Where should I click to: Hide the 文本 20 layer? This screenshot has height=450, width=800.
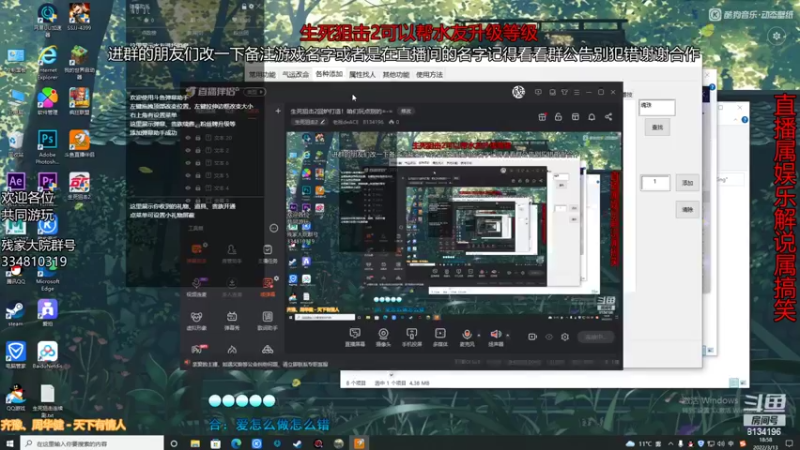pyautogui.click(x=188, y=138)
